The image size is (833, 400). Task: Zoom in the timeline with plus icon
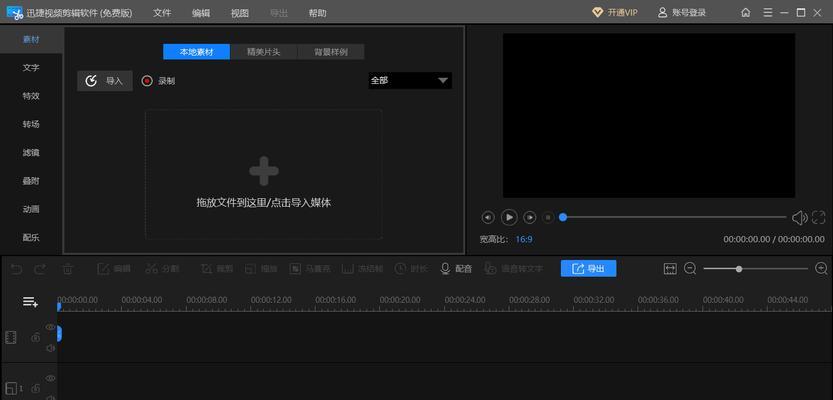(x=821, y=269)
